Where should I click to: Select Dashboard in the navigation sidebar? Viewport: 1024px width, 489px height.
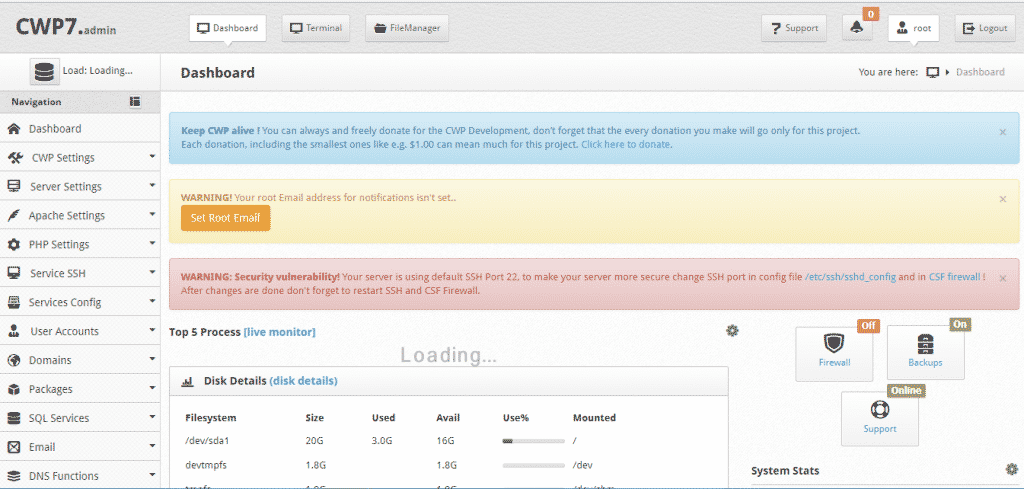pos(55,129)
